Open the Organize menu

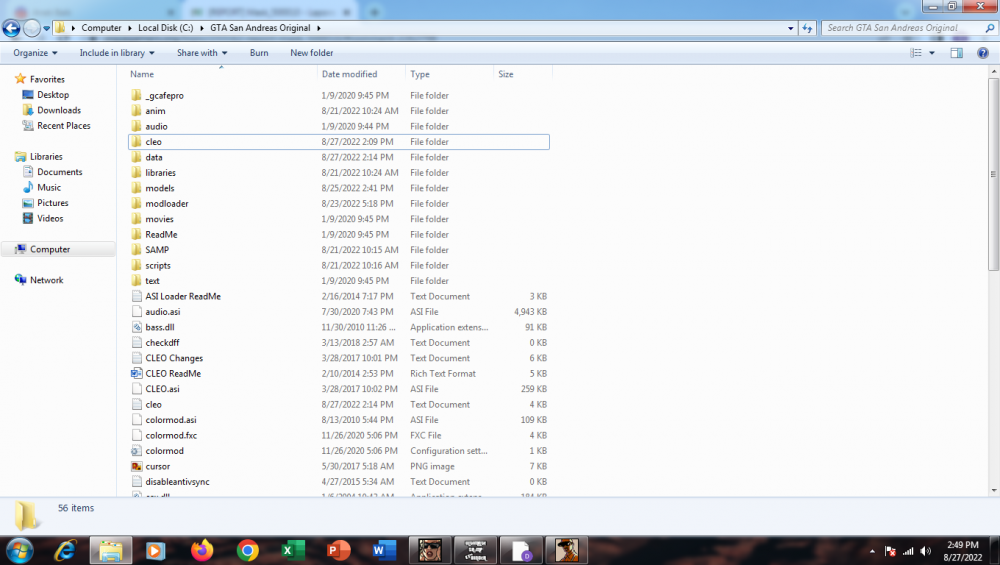click(35, 53)
